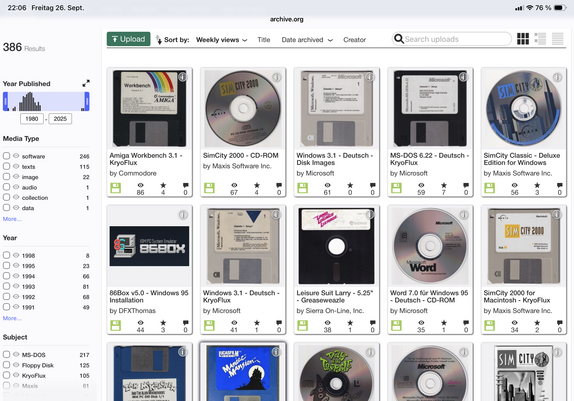Screen dimensions: 574x401
Task: Check the texts media type box
Action: pos(6,166)
